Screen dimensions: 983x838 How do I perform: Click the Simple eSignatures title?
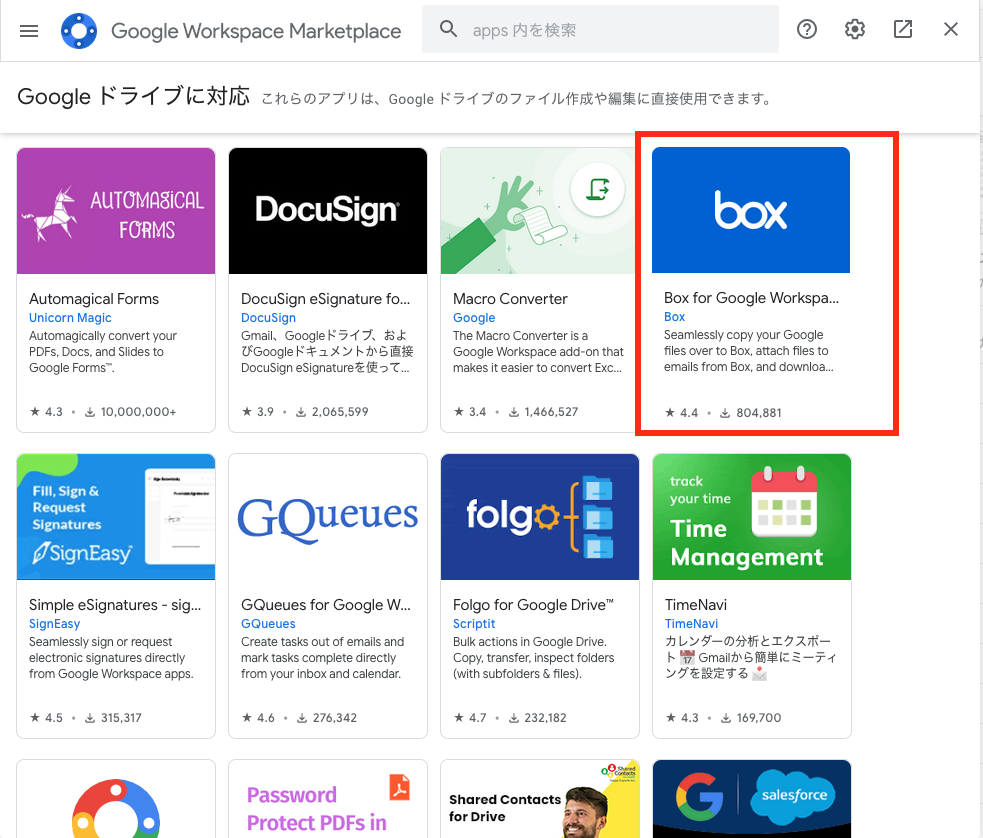[115, 605]
